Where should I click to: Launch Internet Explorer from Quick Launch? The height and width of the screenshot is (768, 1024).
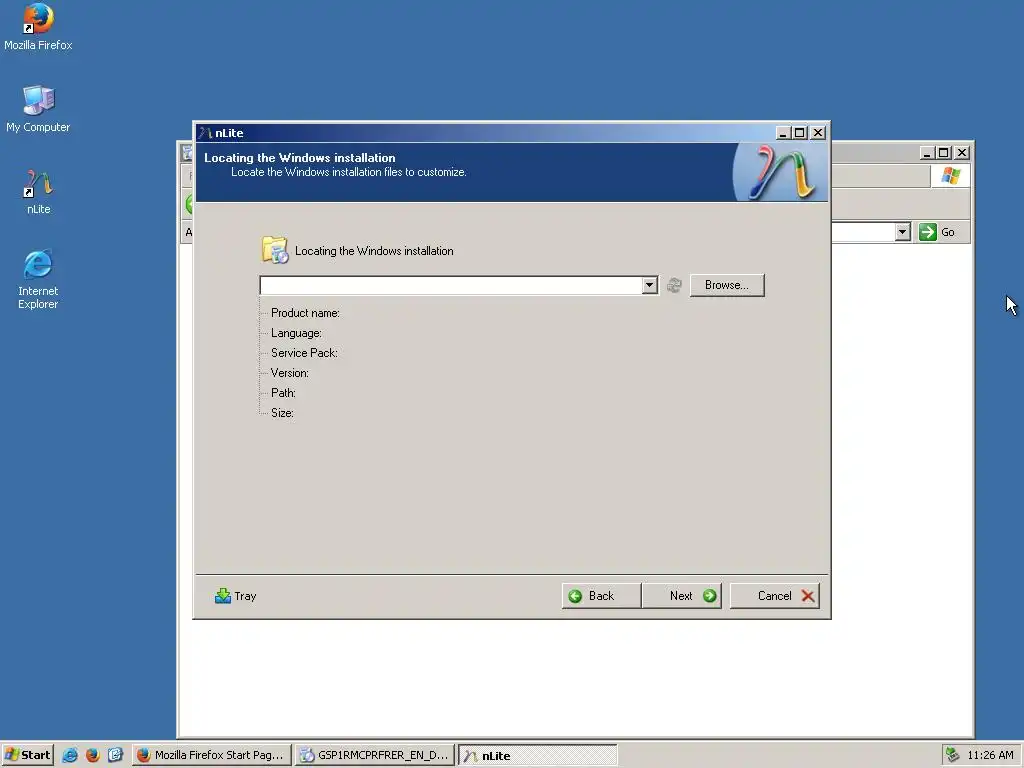pyautogui.click(x=70, y=755)
